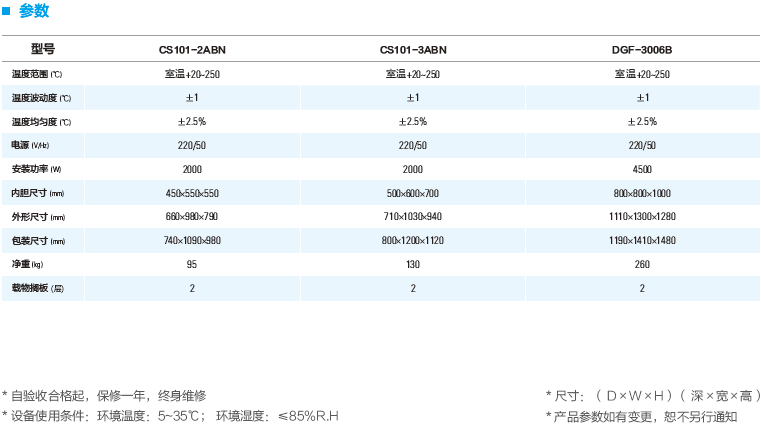Select the 1110×1300×1280 outer dimension value

point(642,217)
